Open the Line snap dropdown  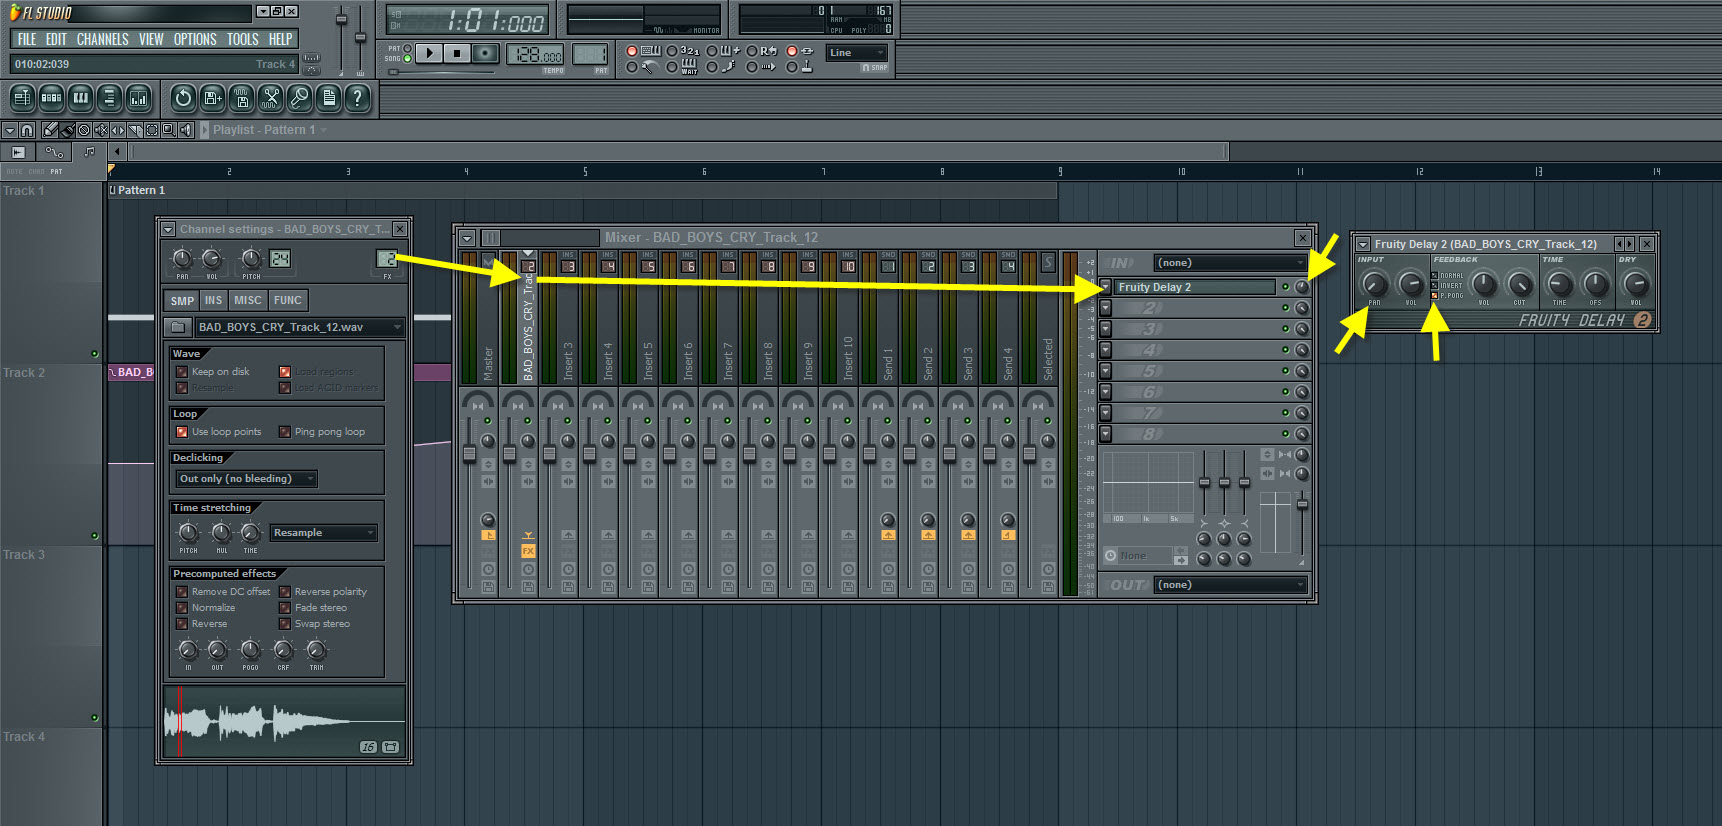point(857,53)
